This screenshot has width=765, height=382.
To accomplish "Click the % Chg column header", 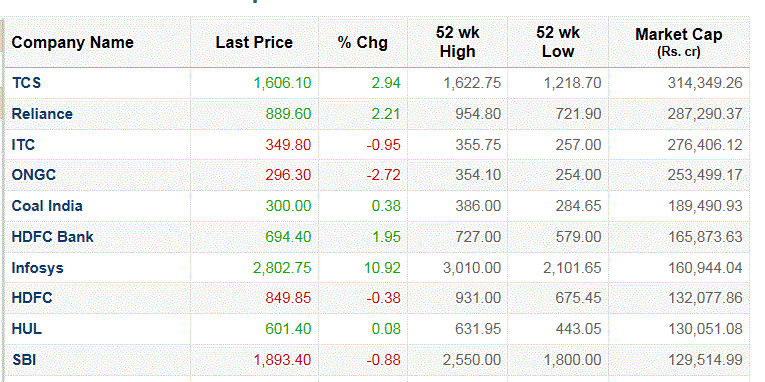I will pyautogui.click(x=362, y=42).
